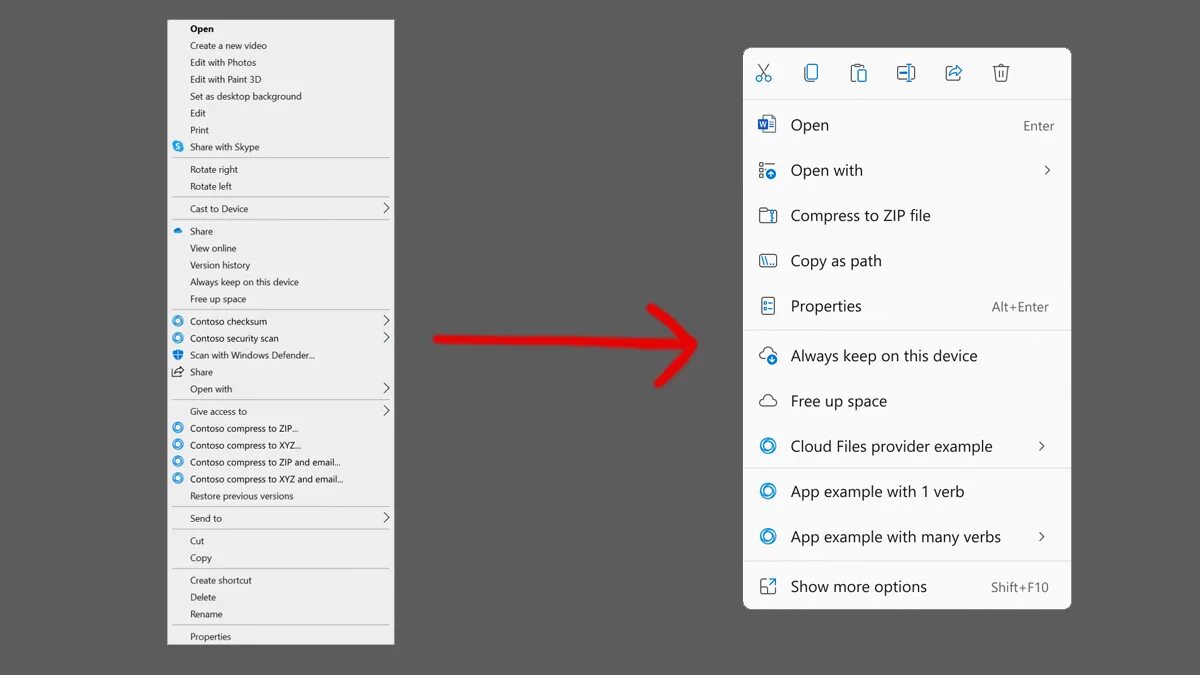Click the Skype icon of Share with Skype
This screenshot has height=675, width=1200.
click(x=178, y=146)
